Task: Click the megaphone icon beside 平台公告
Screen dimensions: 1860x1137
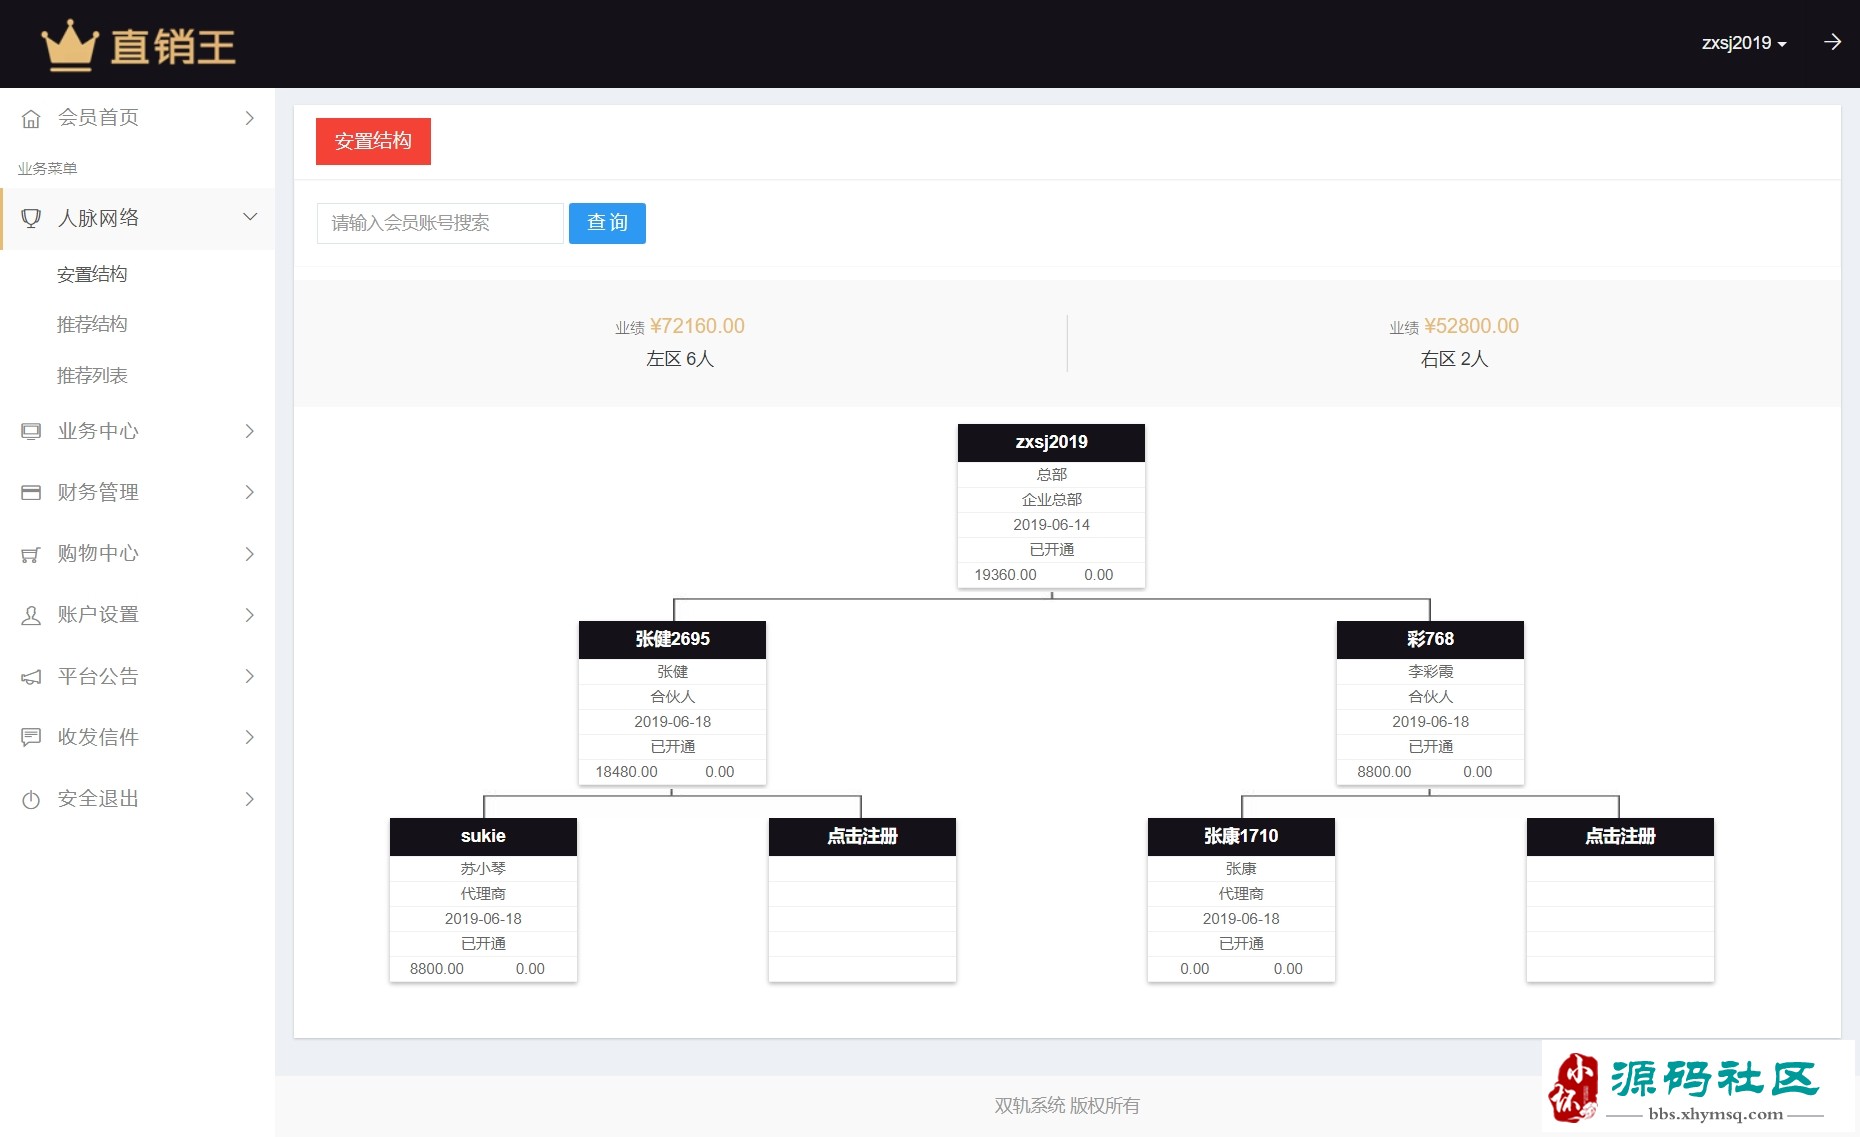Action: (x=31, y=677)
